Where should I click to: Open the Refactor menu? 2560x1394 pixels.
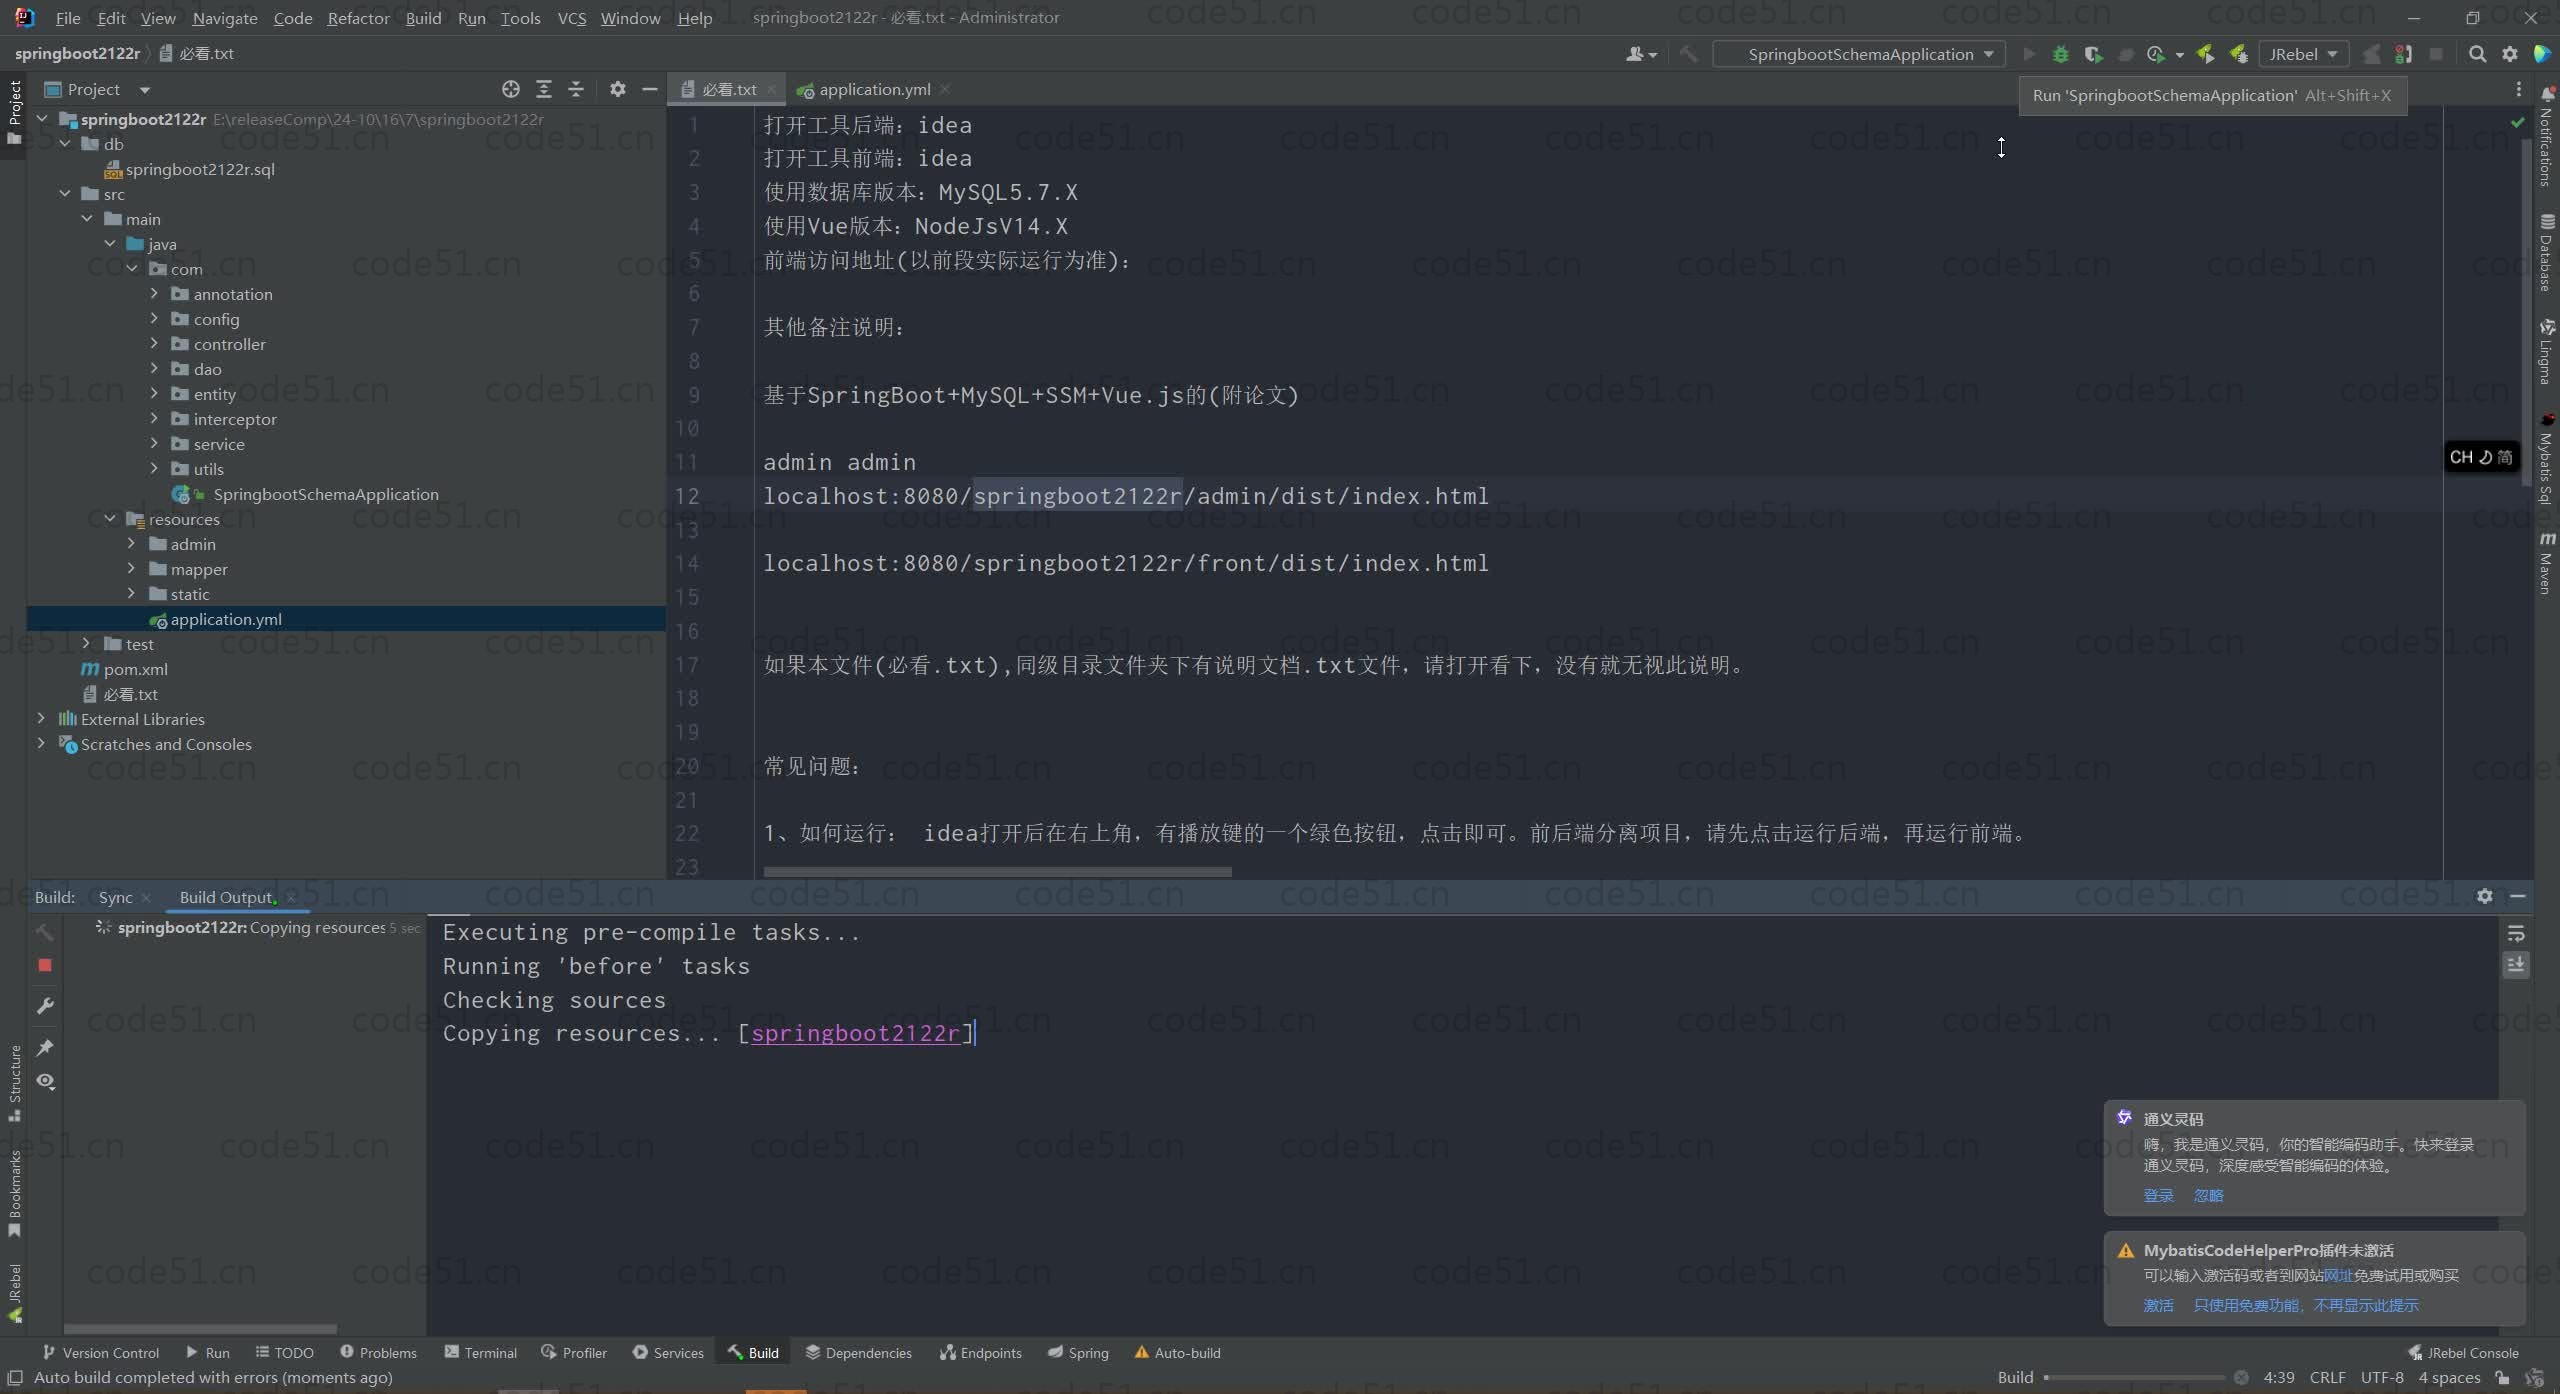point(358,18)
